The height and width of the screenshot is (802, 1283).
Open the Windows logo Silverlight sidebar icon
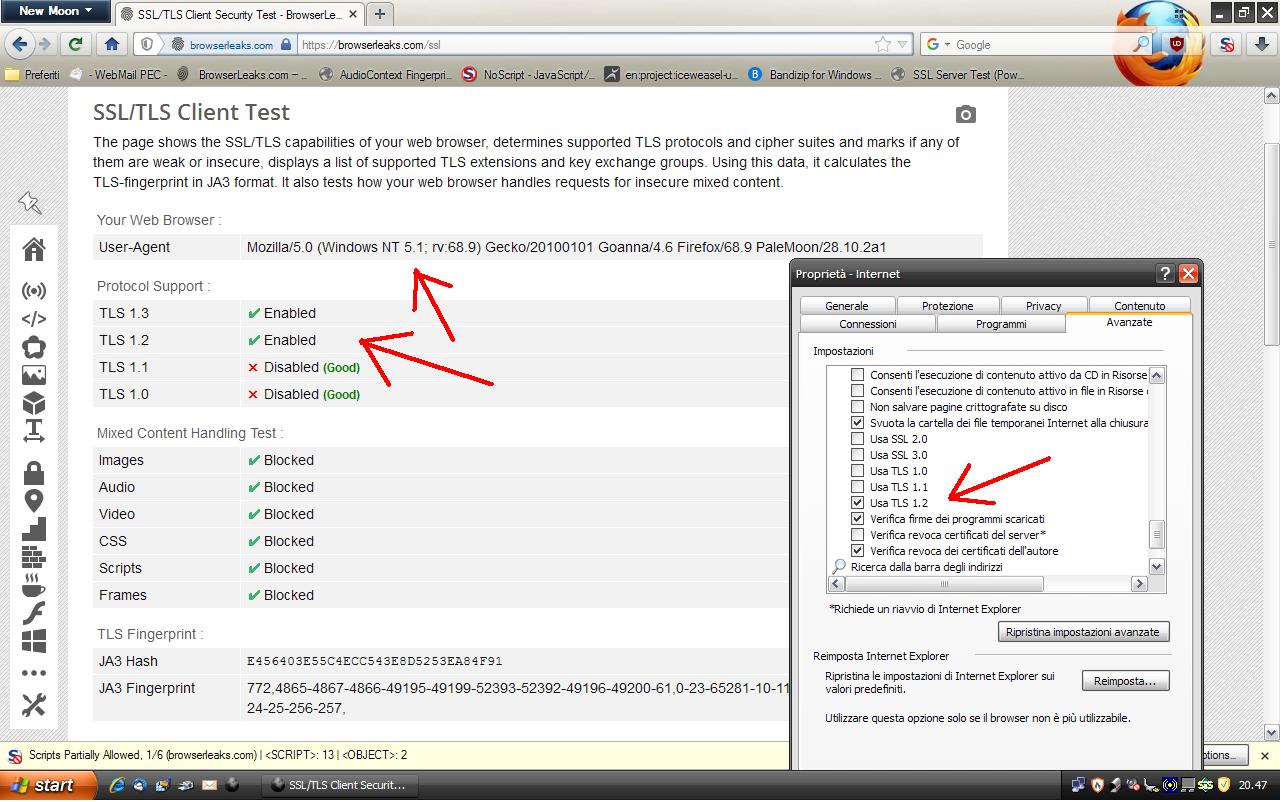pos(34,640)
